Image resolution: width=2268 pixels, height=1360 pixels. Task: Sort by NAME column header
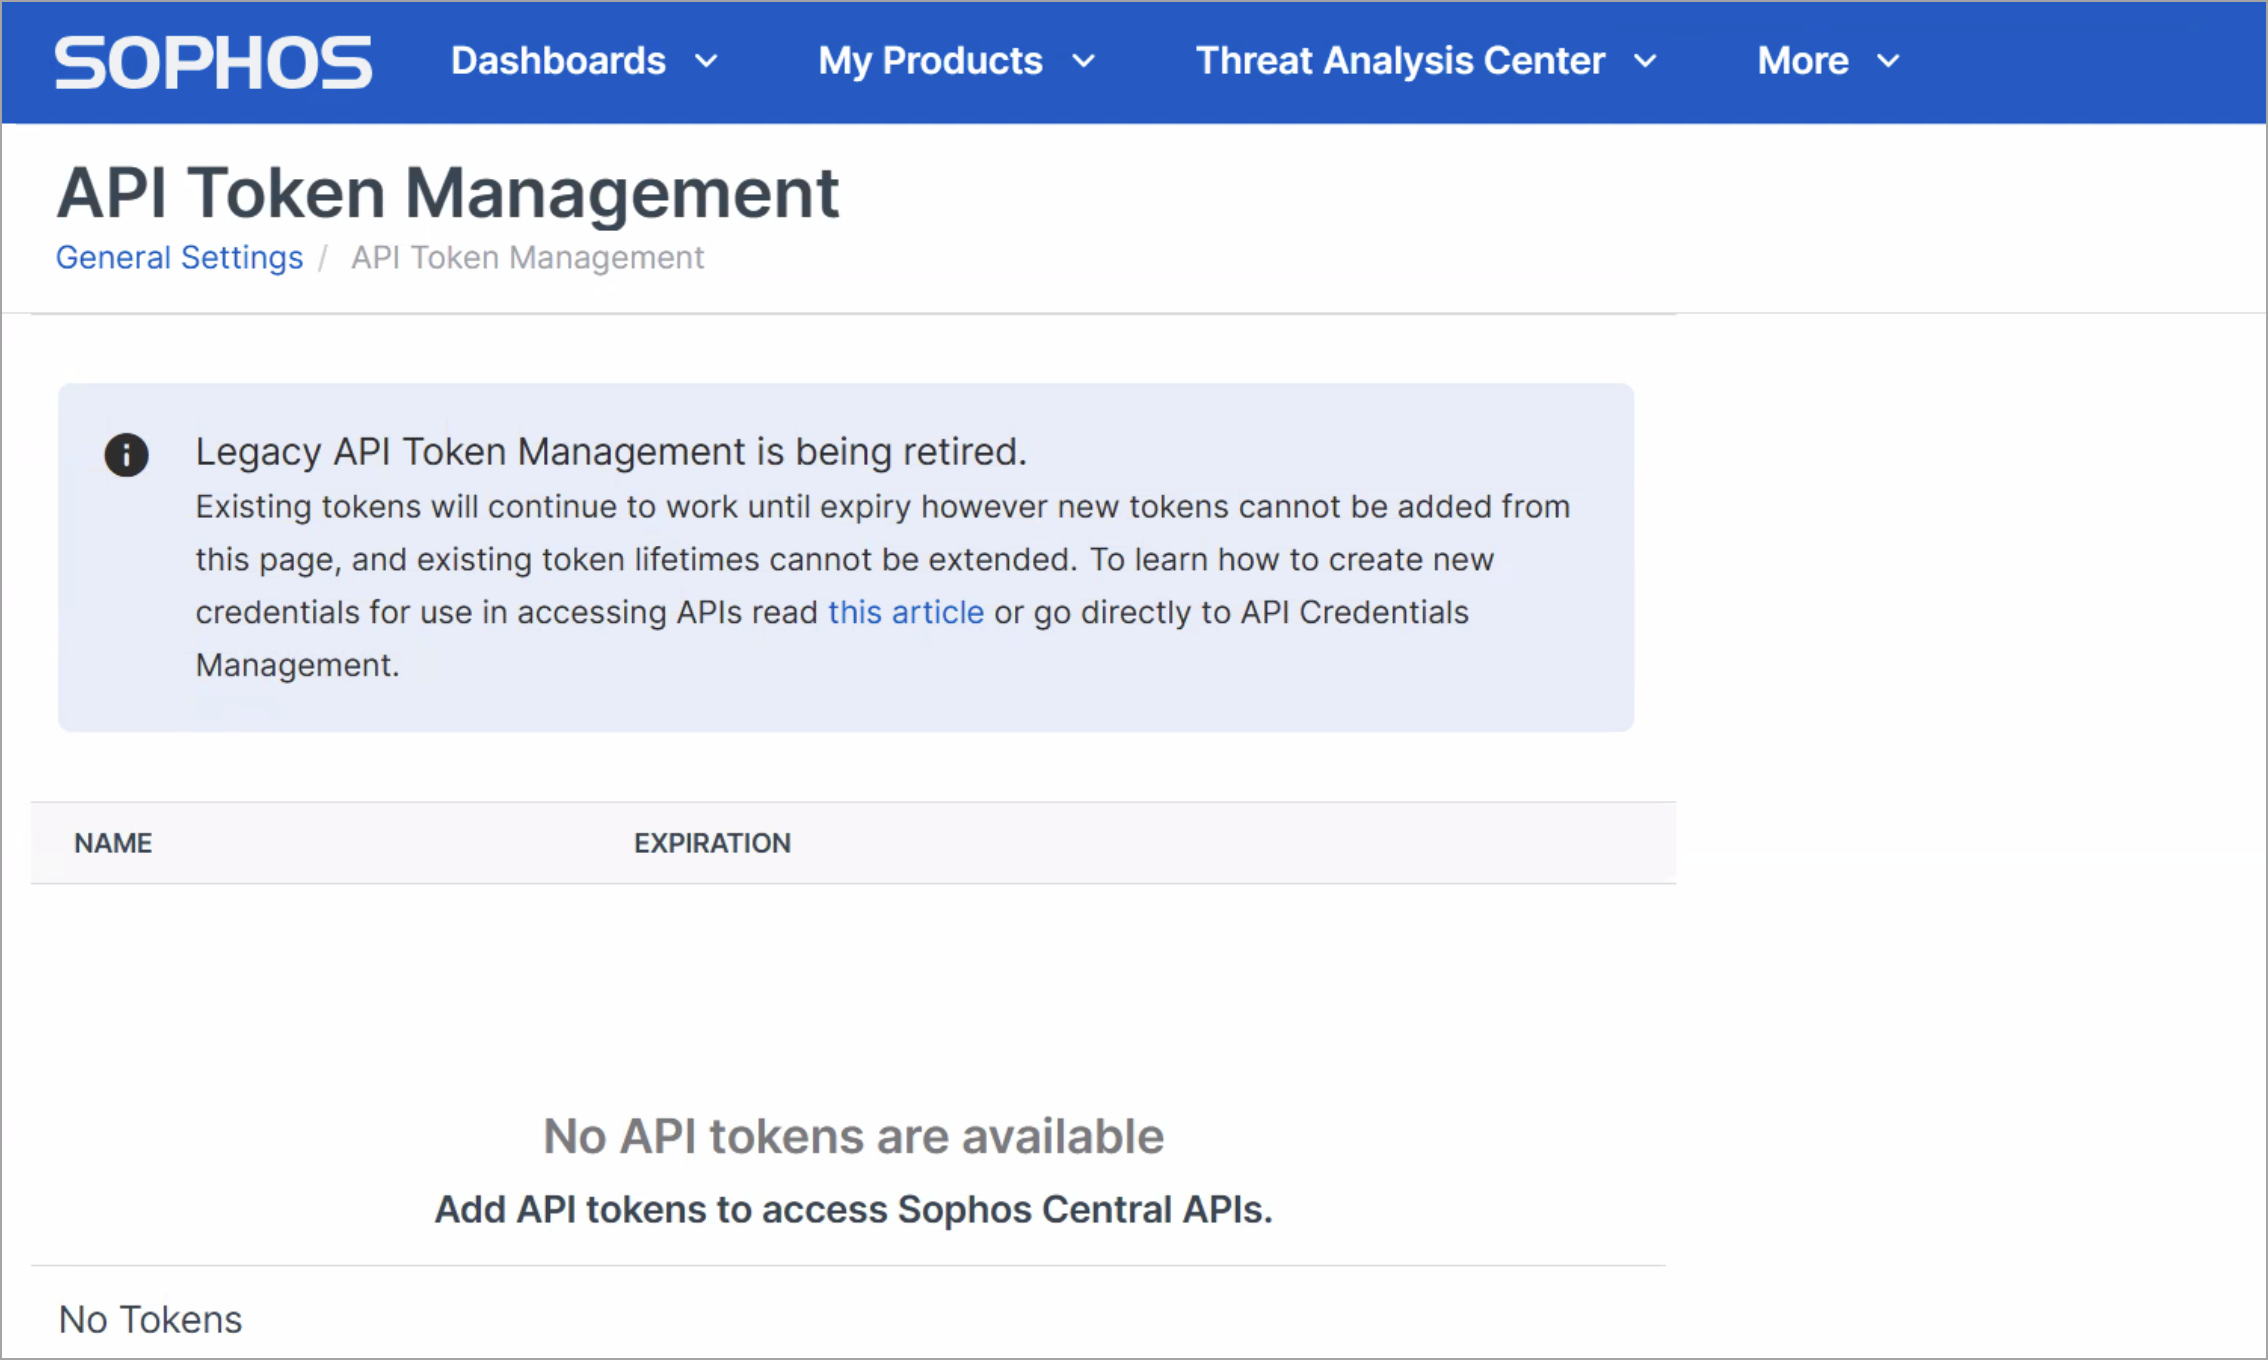(113, 843)
